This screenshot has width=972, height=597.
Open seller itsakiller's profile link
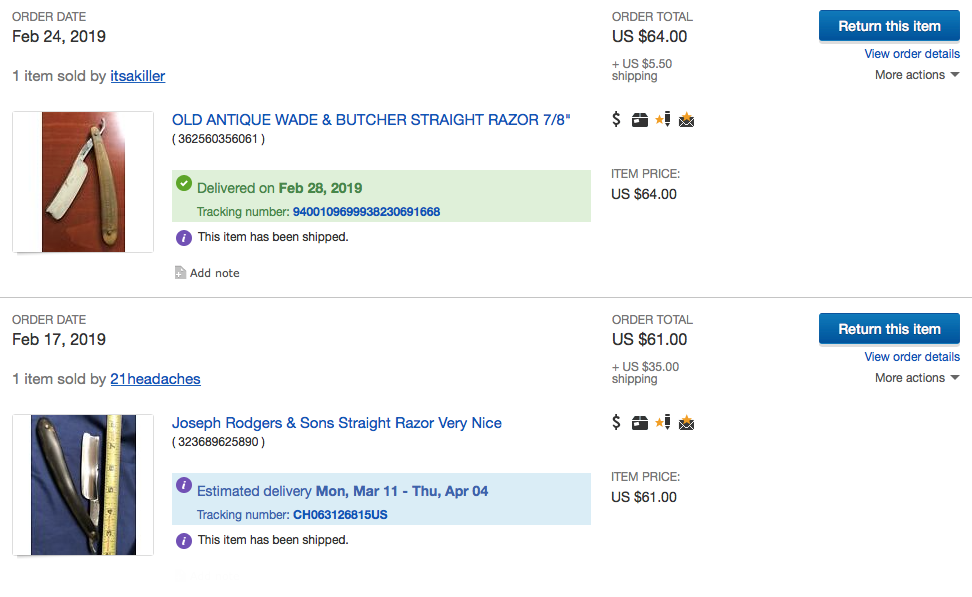(x=138, y=76)
